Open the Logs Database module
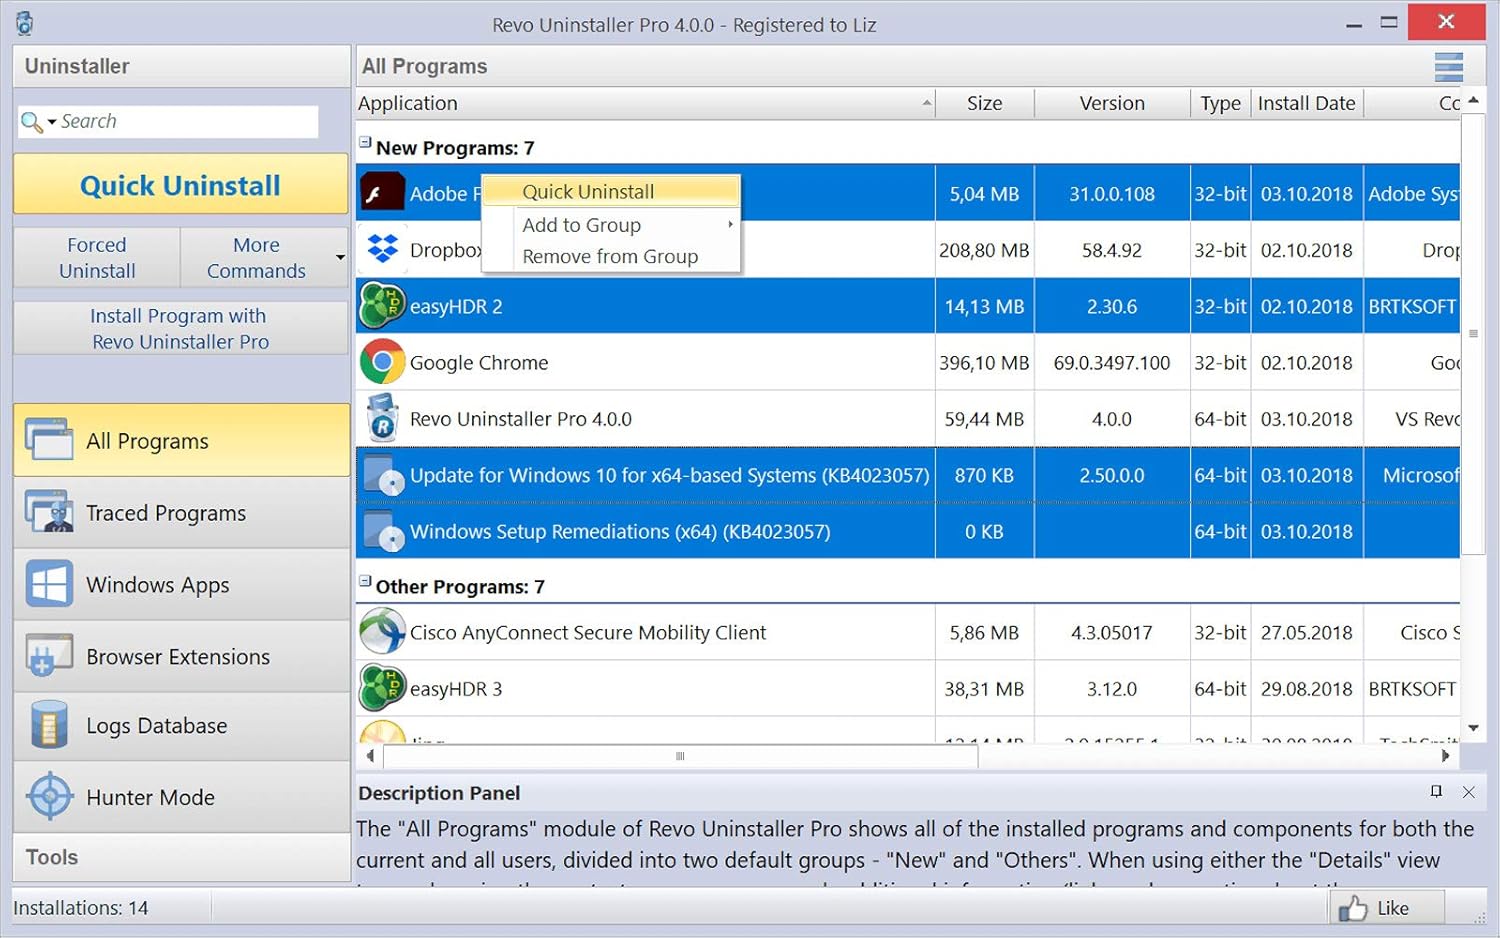The image size is (1500, 938). [x=181, y=726]
